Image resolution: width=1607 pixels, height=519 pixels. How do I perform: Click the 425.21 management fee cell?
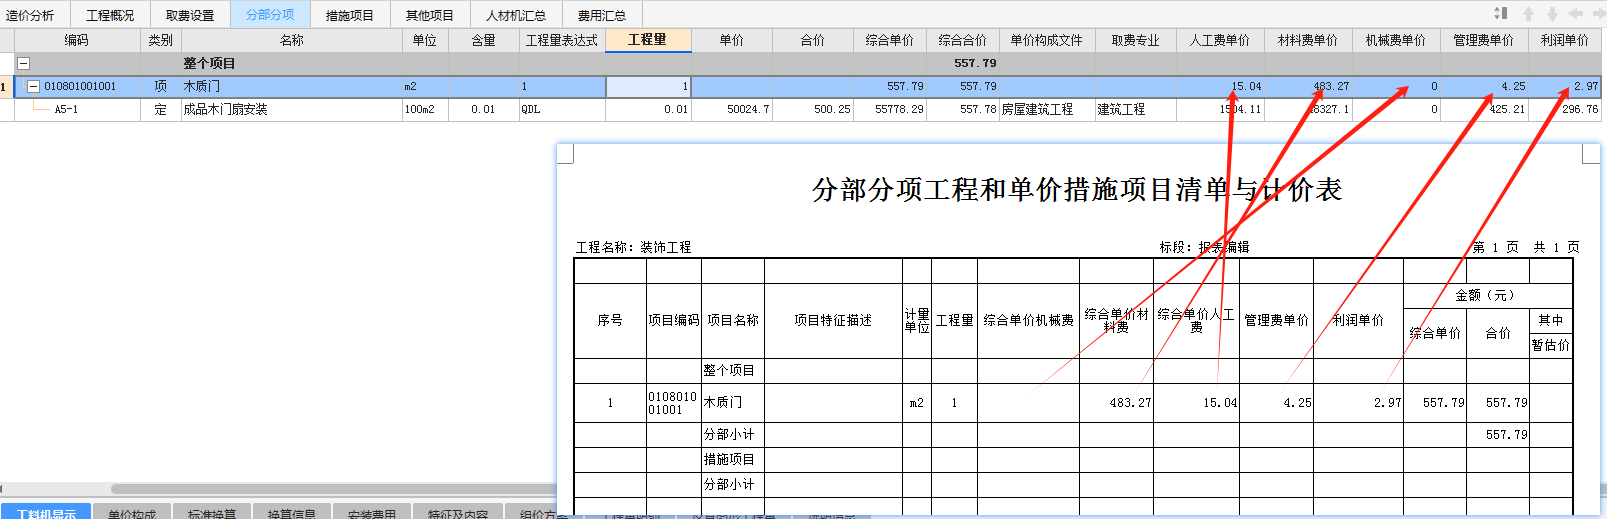coord(1484,110)
